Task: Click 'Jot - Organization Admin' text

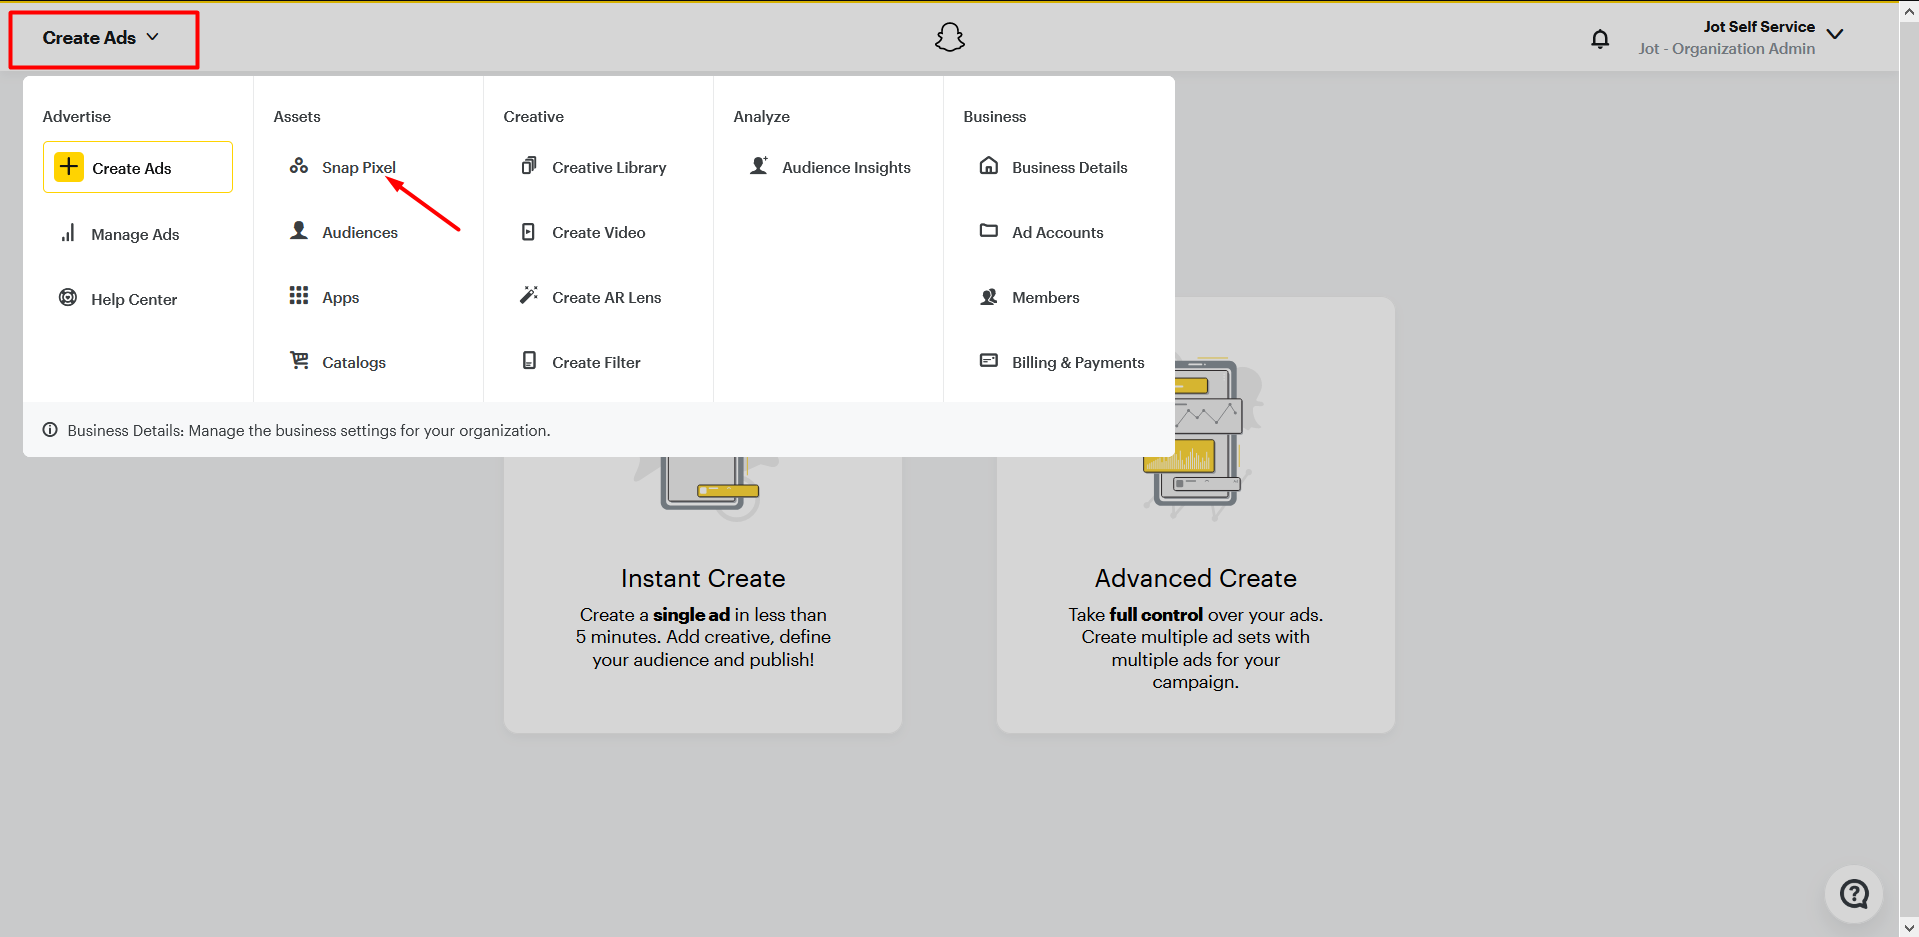Action: pyautogui.click(x=1726, y=49)
